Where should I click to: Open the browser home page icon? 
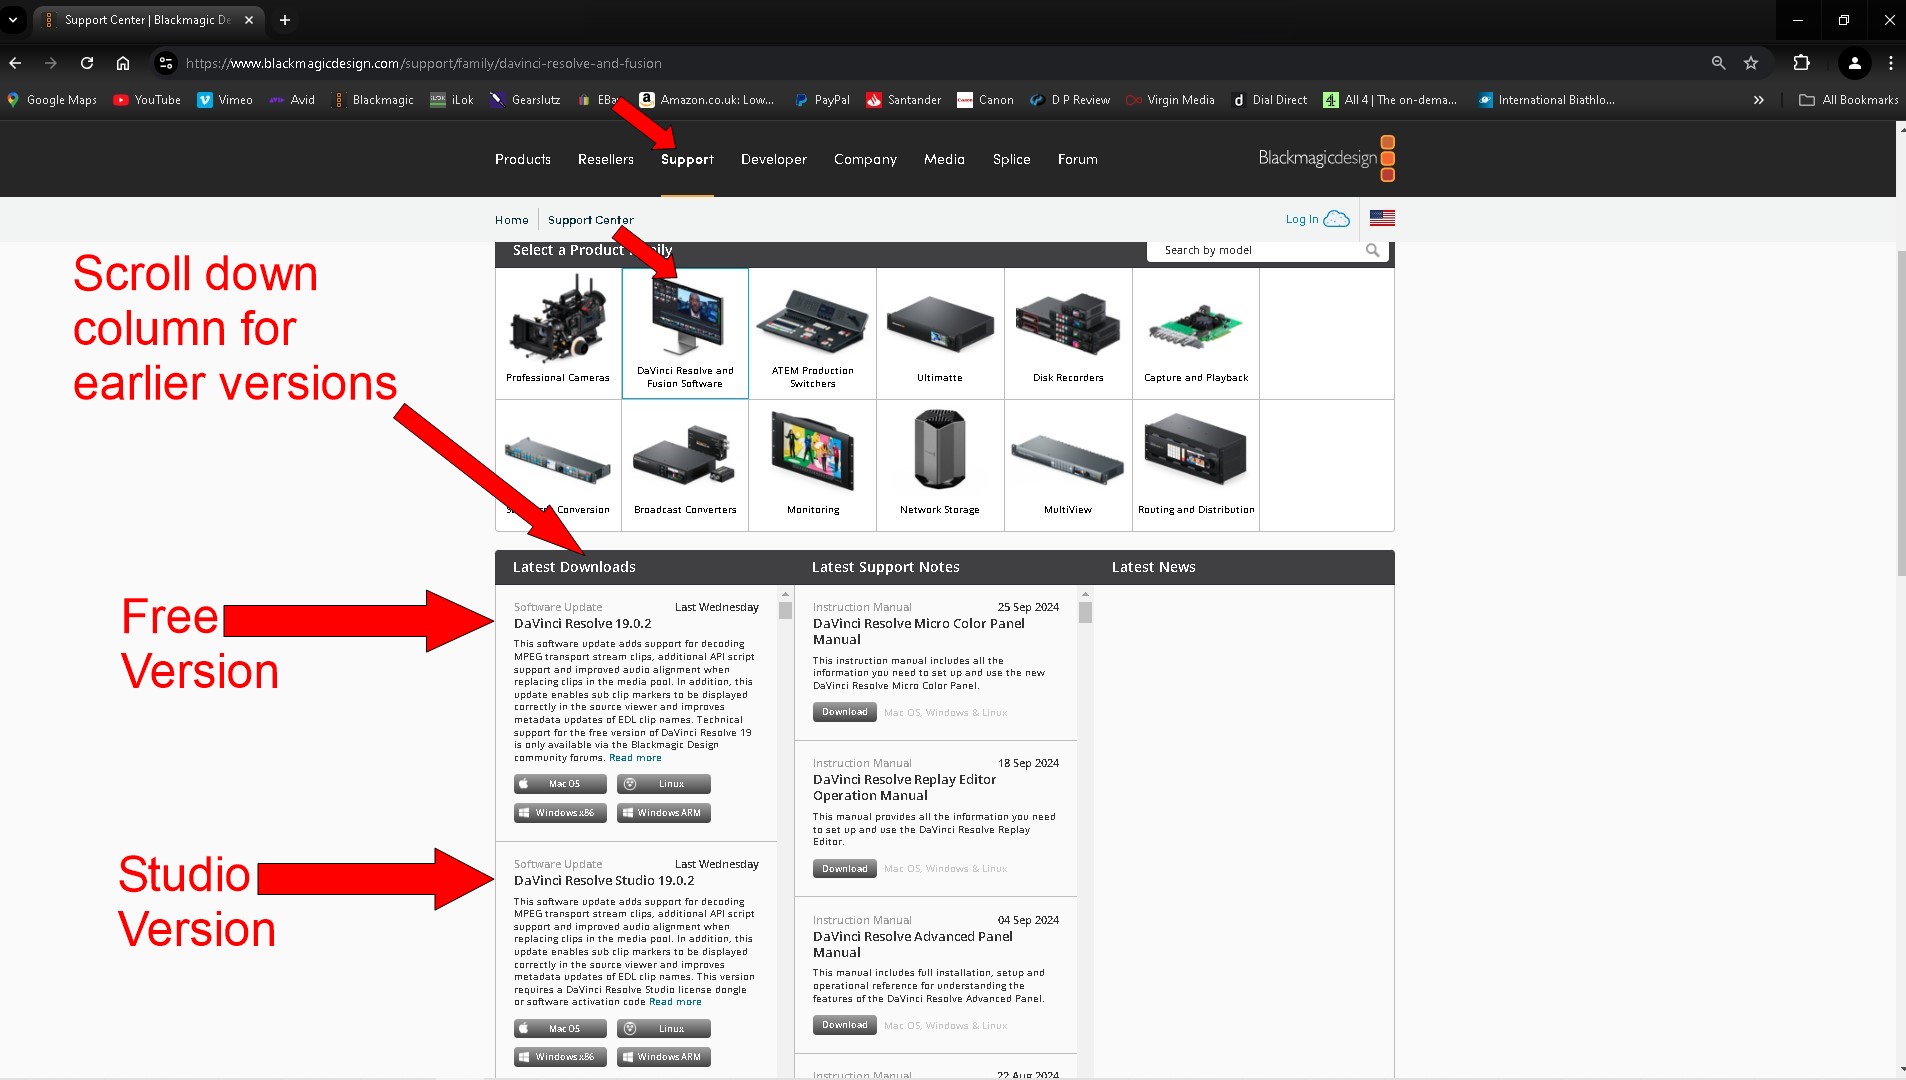click(123, 63)
